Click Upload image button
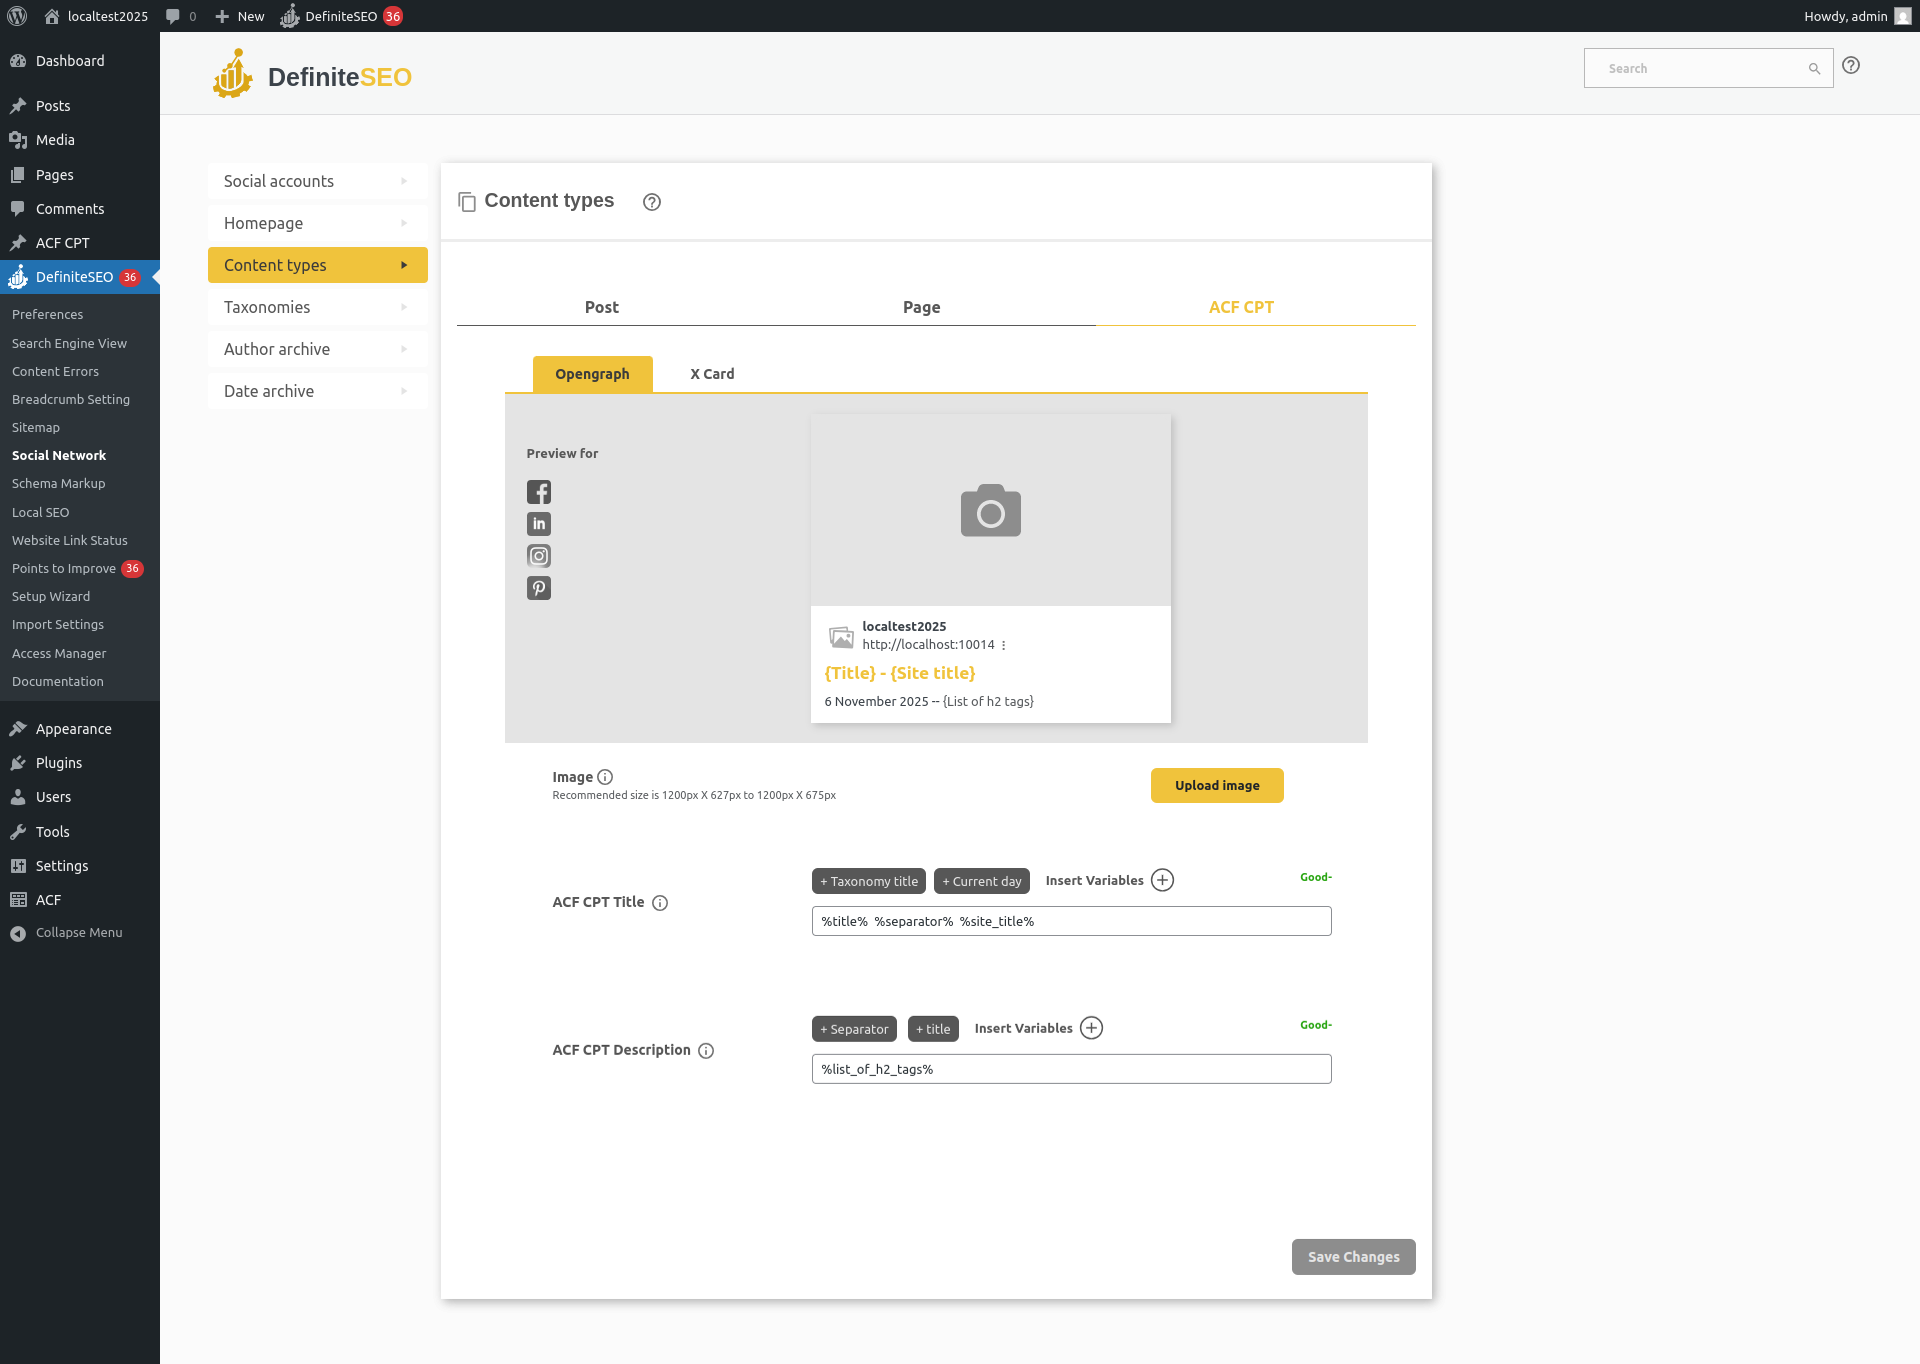This screenshot has width=1920, height=1364. point(1217,785)
